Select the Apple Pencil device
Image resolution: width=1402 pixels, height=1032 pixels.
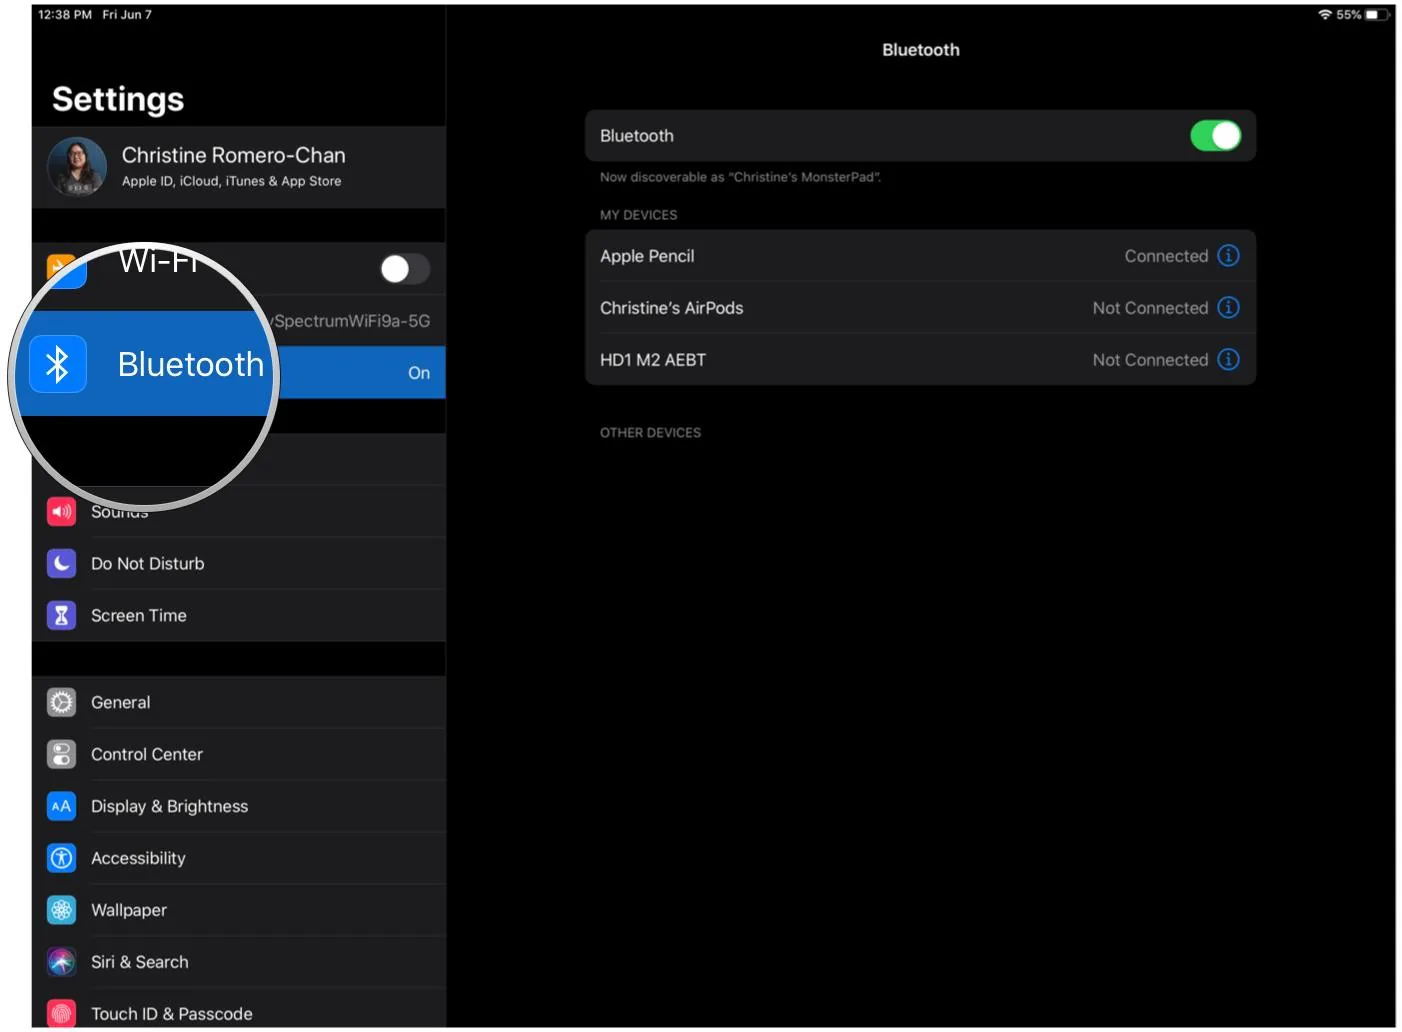click(x=920, y=256)
